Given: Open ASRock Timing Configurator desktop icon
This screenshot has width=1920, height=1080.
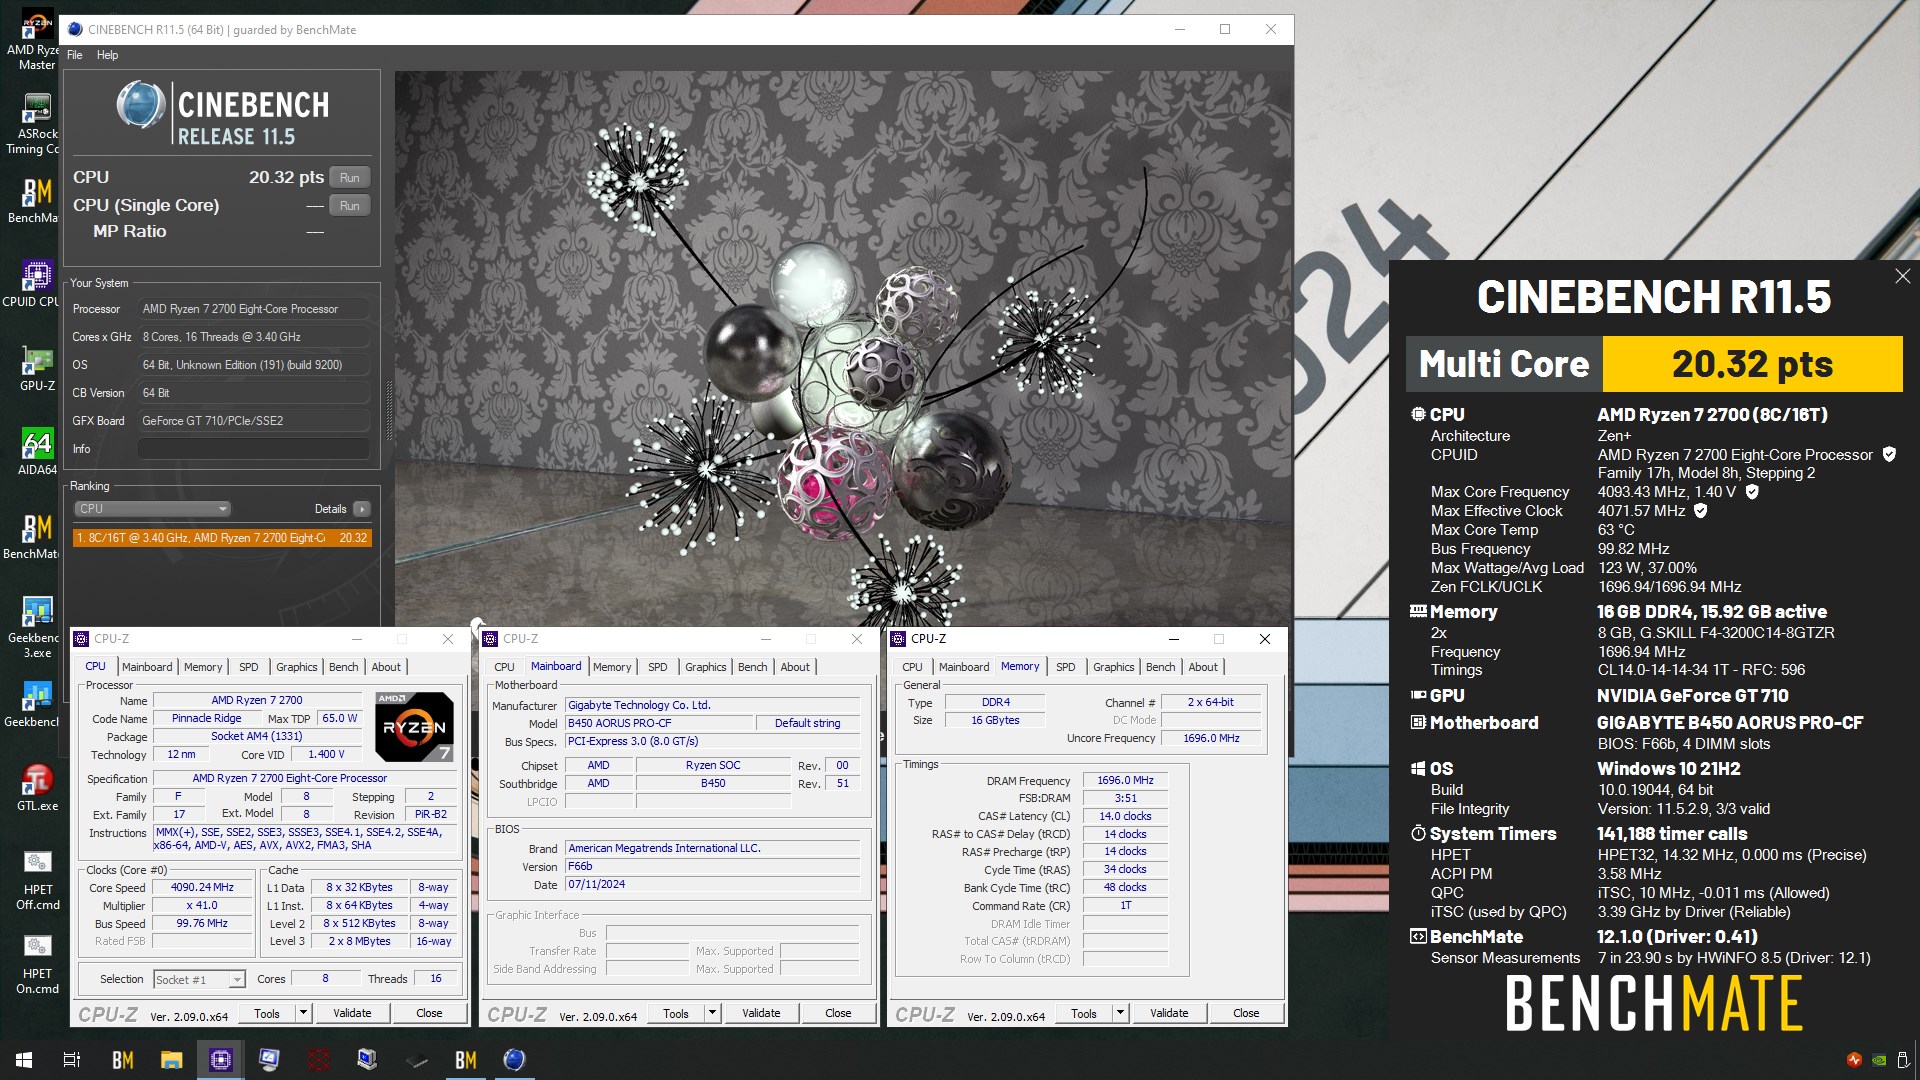Looking at the screenshot, I should (37, 124).
